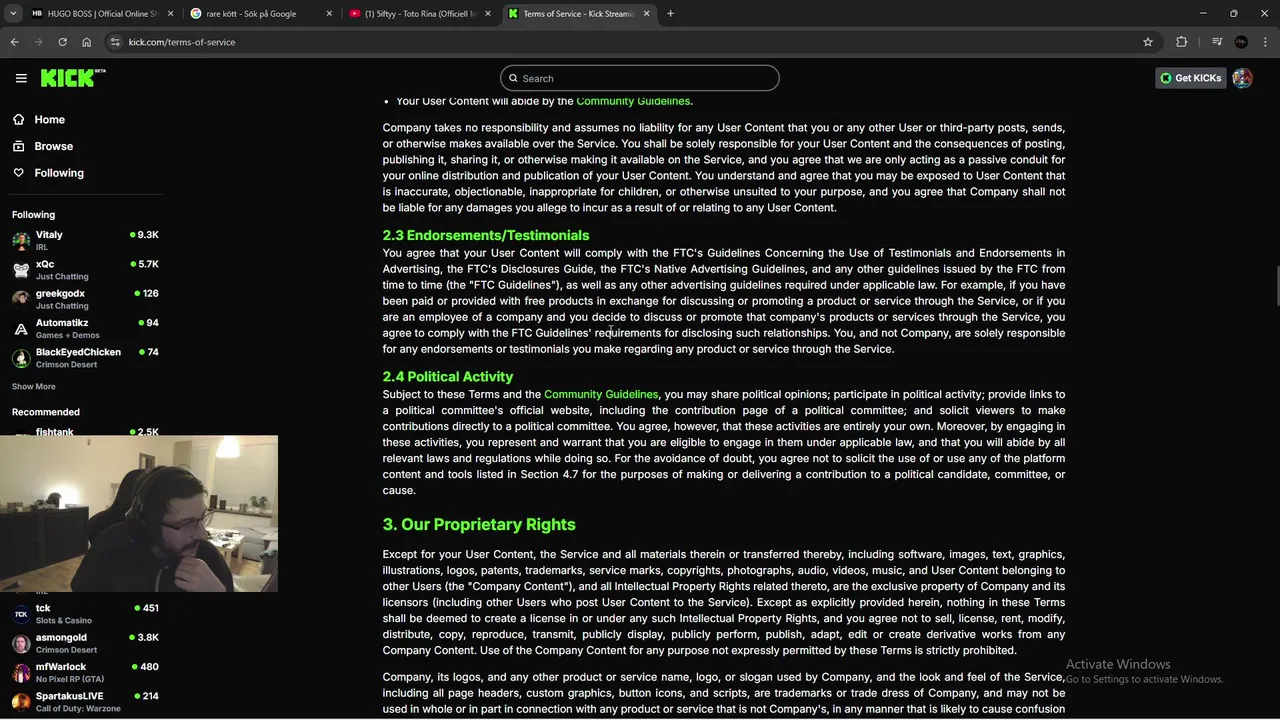This screenshot has height=720, width=1280.
Task: Open xQc's channel in Following
Action: [84, 270]
